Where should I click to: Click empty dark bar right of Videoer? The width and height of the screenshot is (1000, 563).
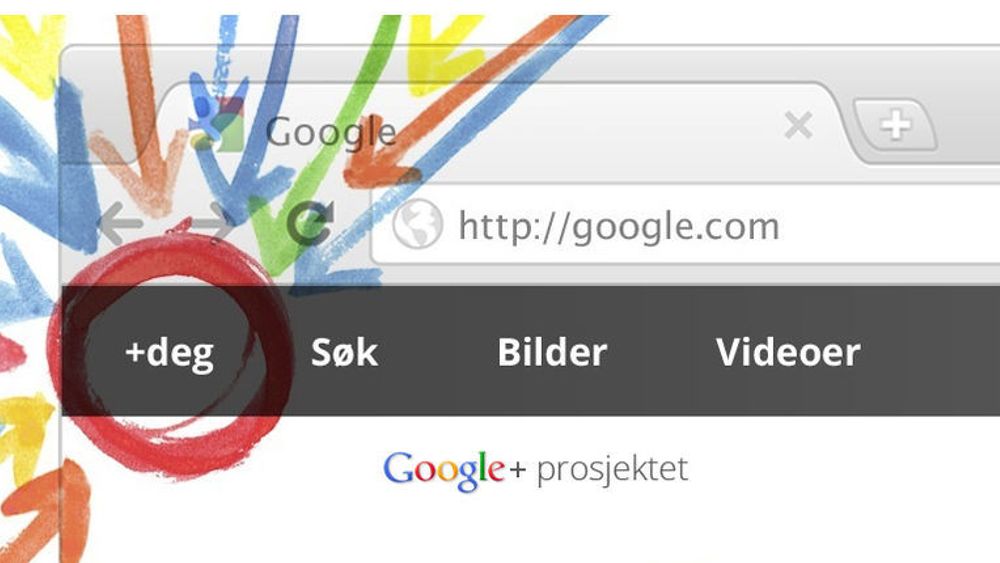point(931,352)
